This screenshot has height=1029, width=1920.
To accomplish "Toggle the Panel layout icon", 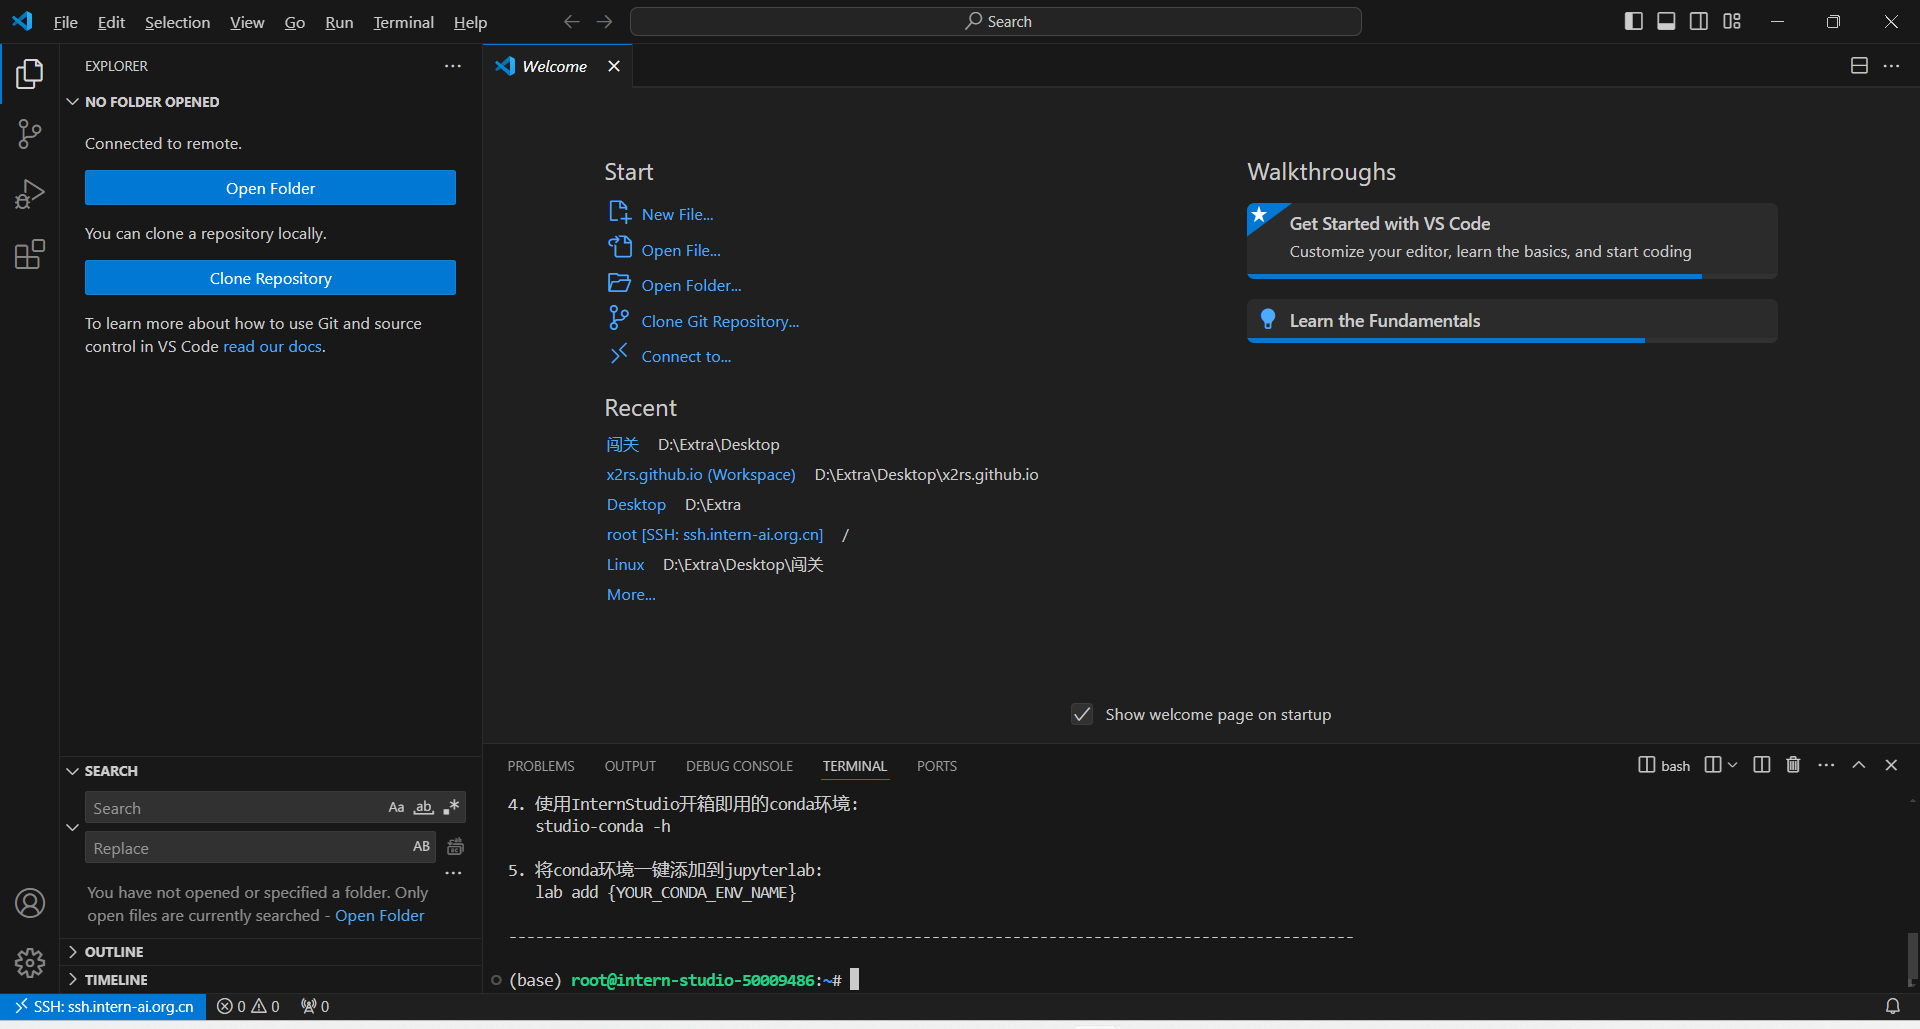I will [x=1666, y=21].
